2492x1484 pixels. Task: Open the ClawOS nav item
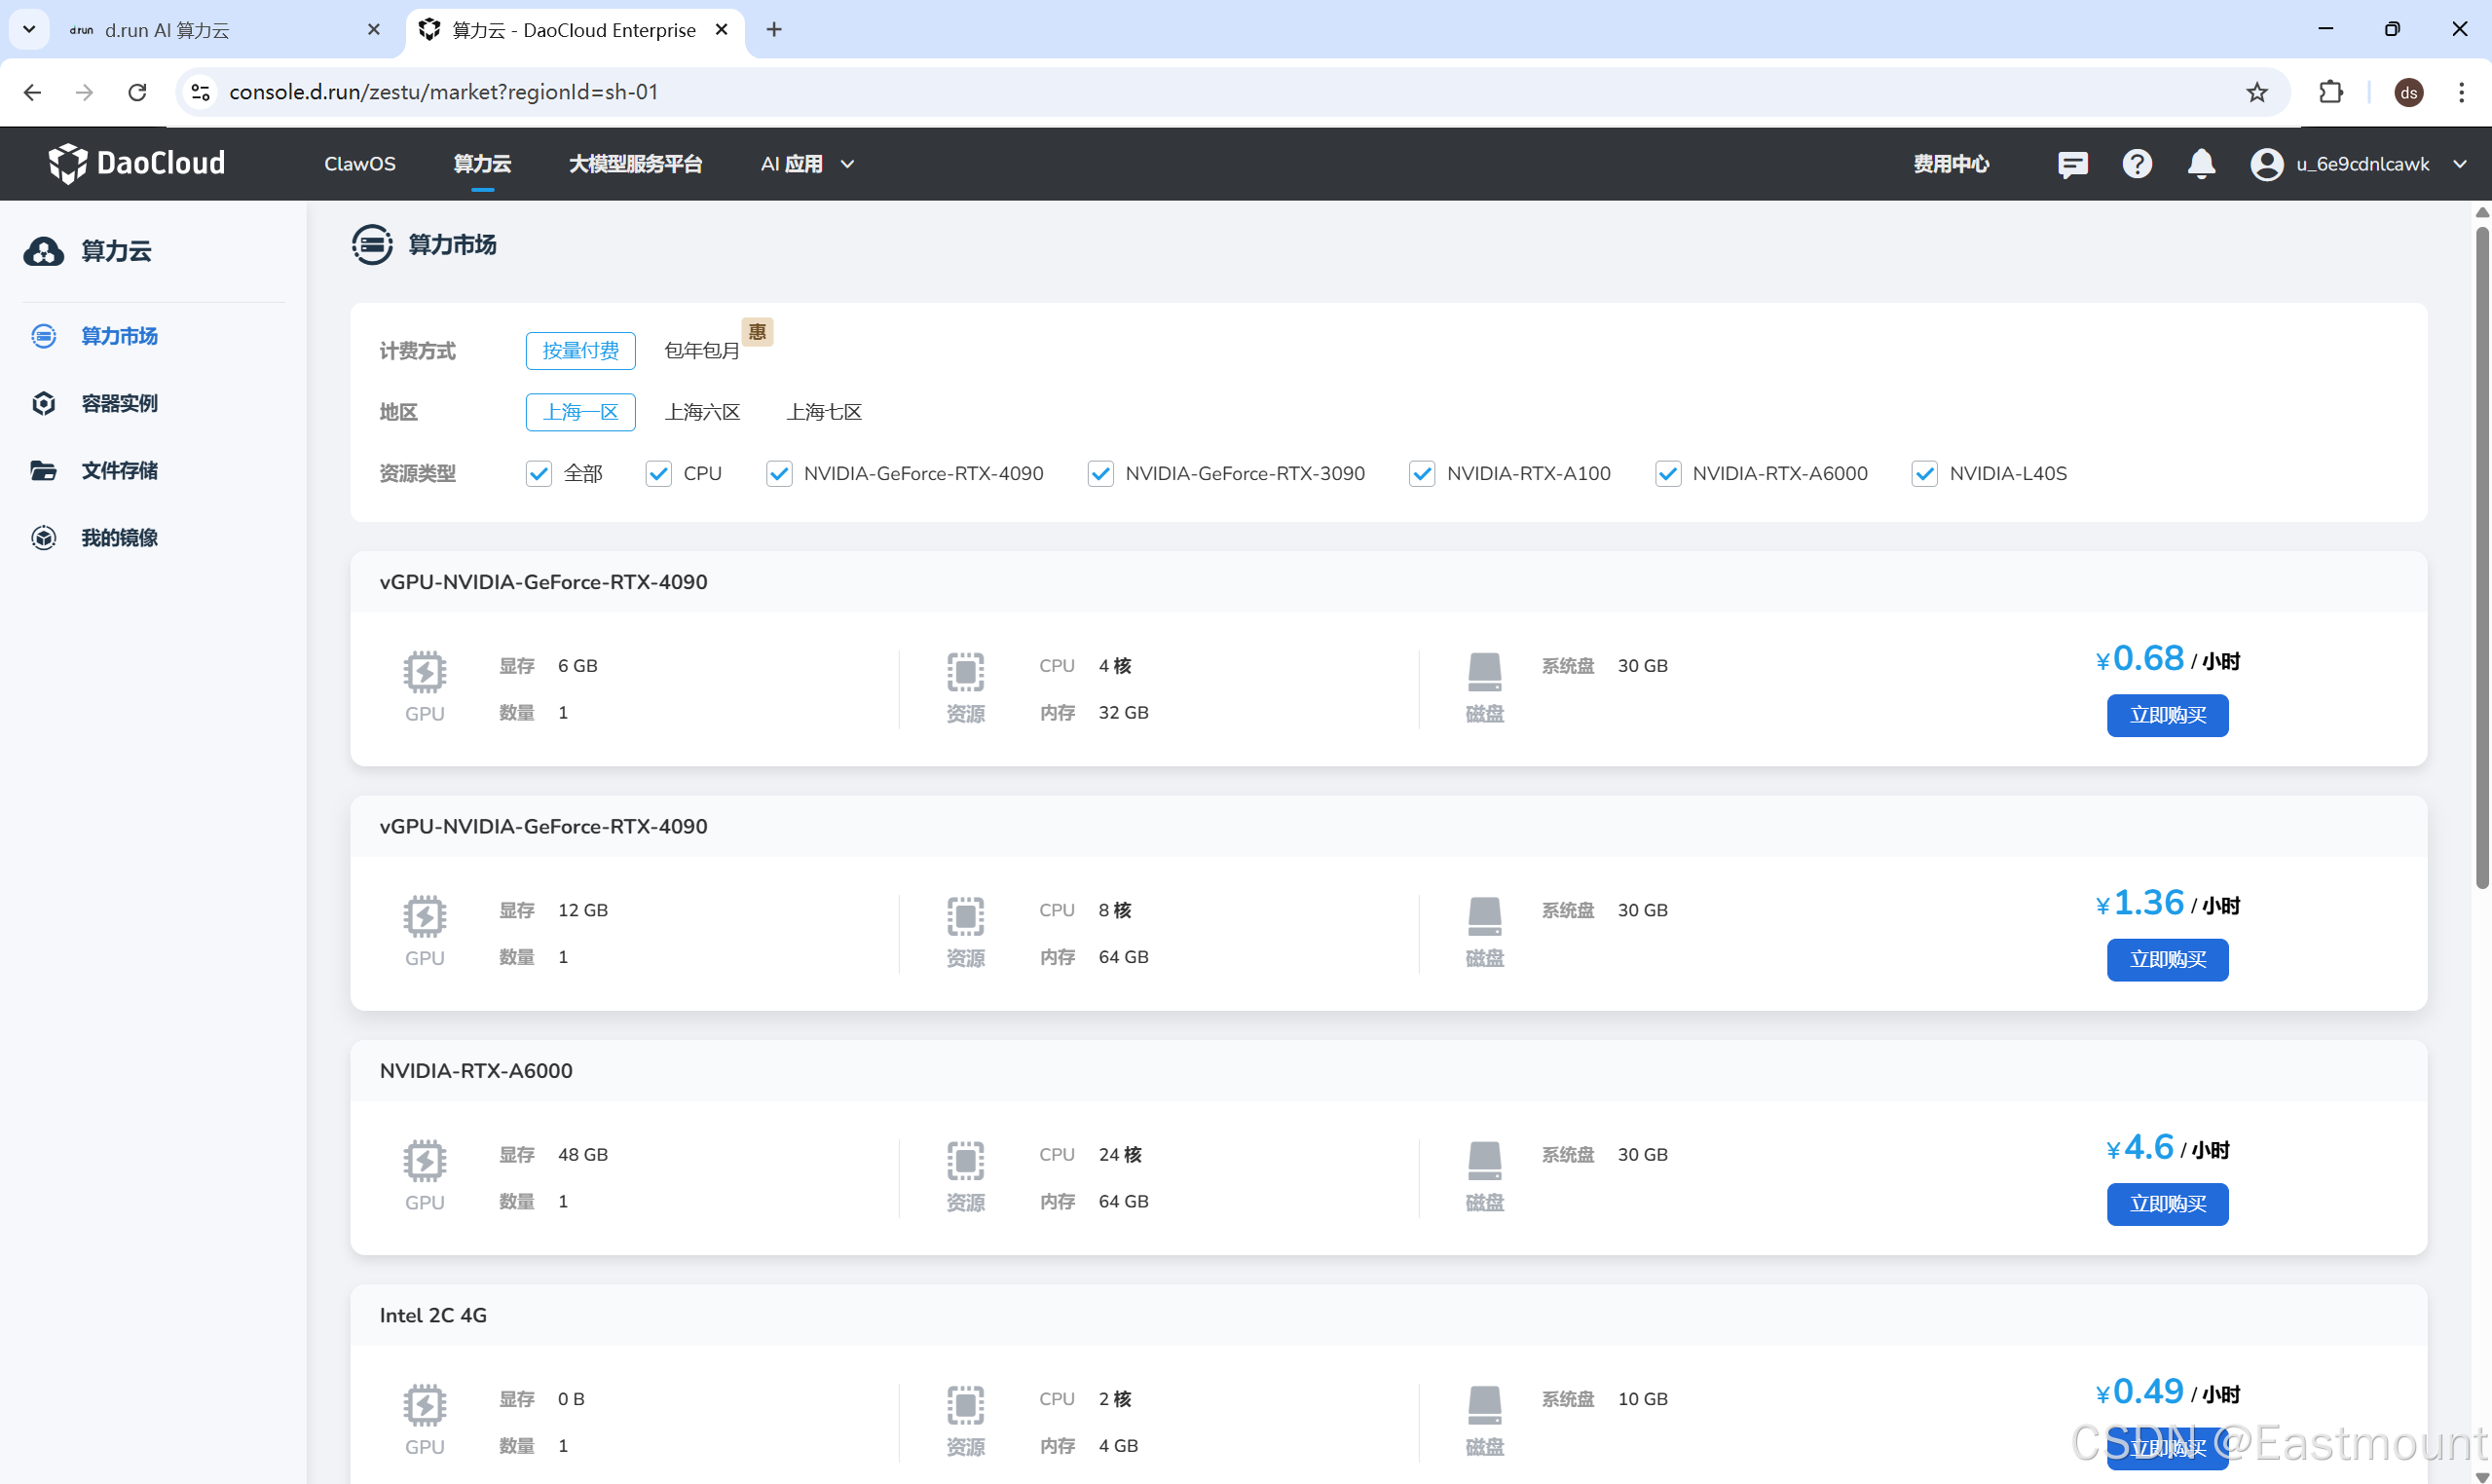click(x=360, y=164)
